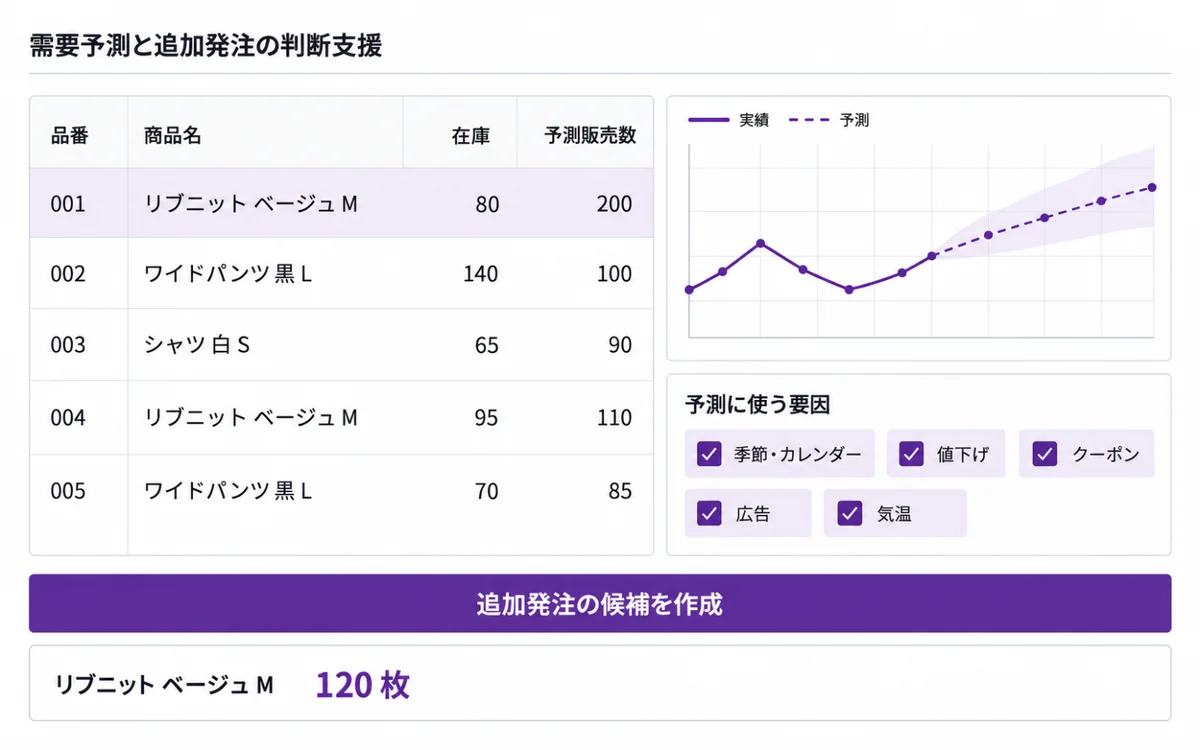Click stock value 95
1200x750 pixels.
pyautogui.click(x=487, y=417)
